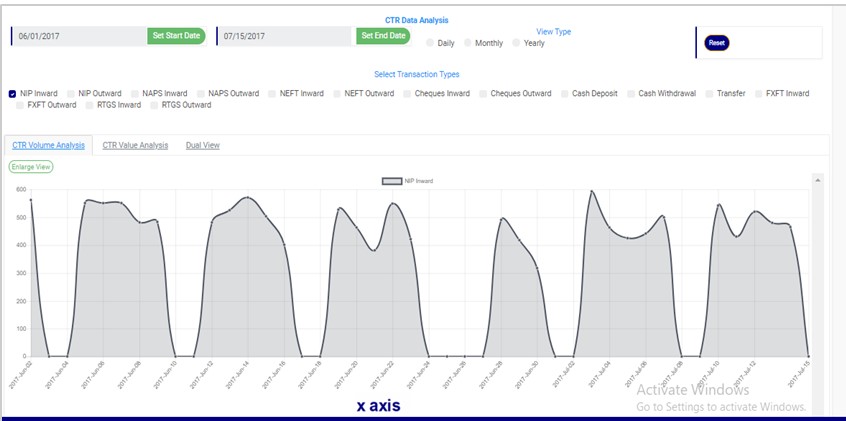Screen dimensions: 846x421
Task: Choose the Yearly view type
Action: tap(516, 43)
